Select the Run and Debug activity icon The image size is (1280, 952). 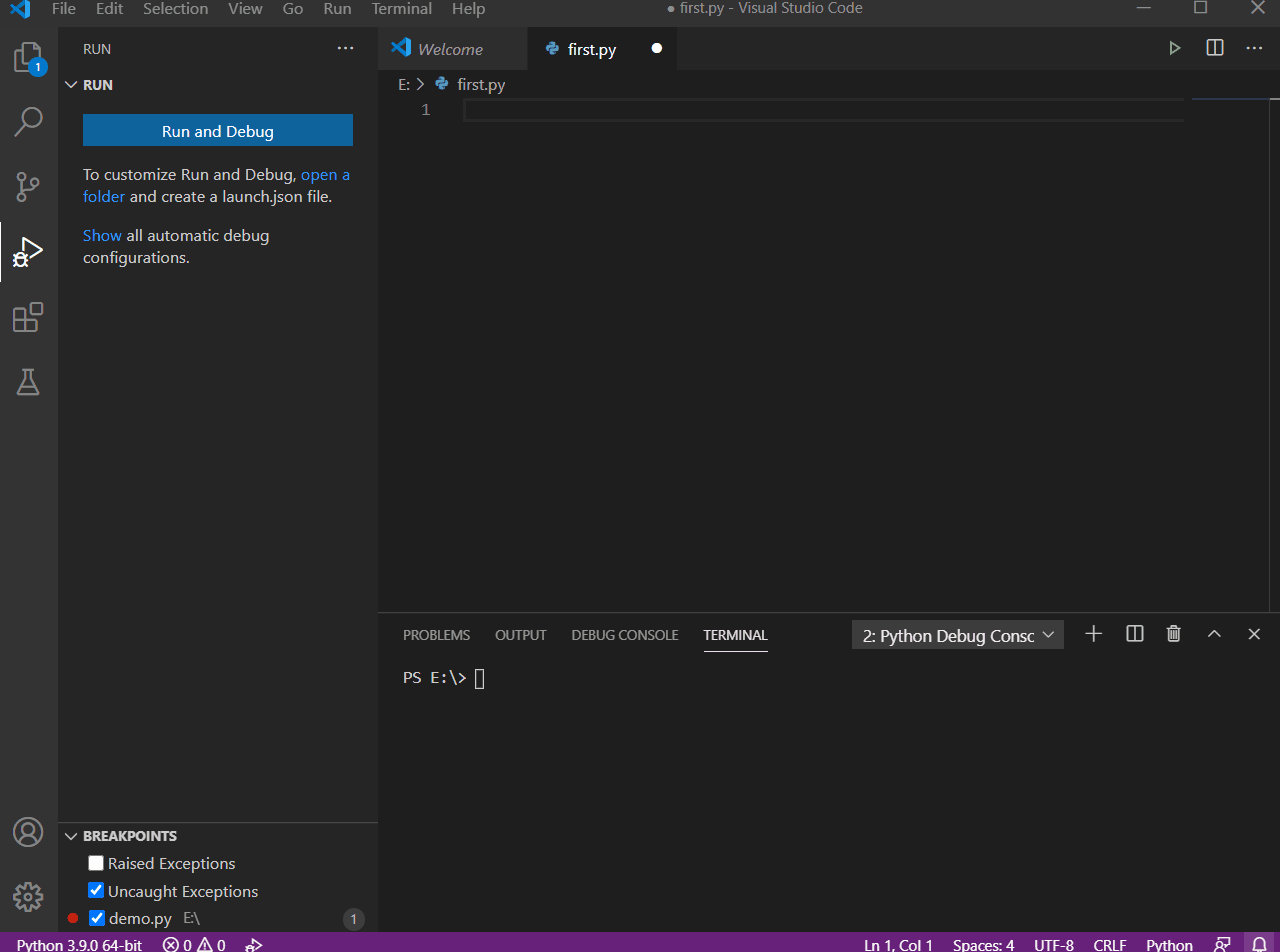[x=28, y=252]
